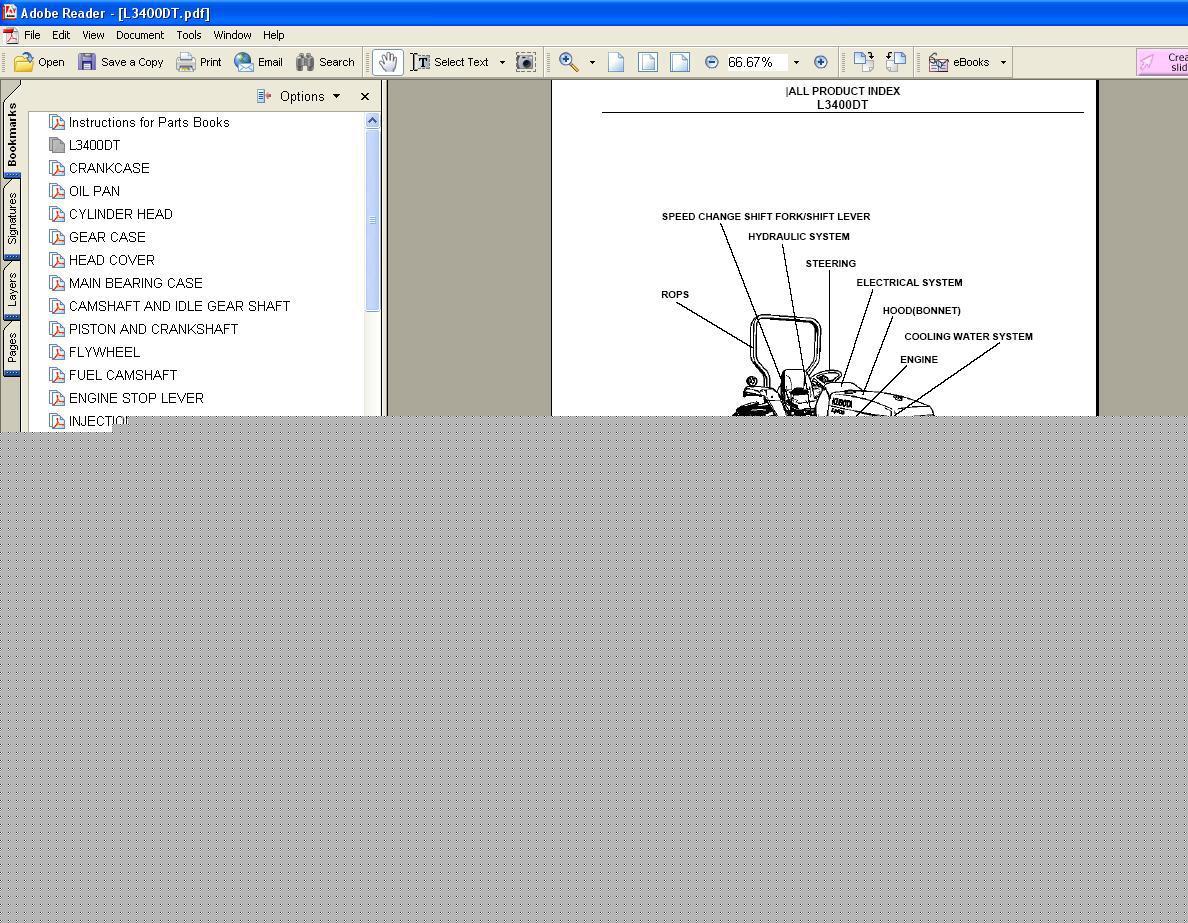1188x923 pixels.
Task: Open the Document menu
Action: [139, 35]
